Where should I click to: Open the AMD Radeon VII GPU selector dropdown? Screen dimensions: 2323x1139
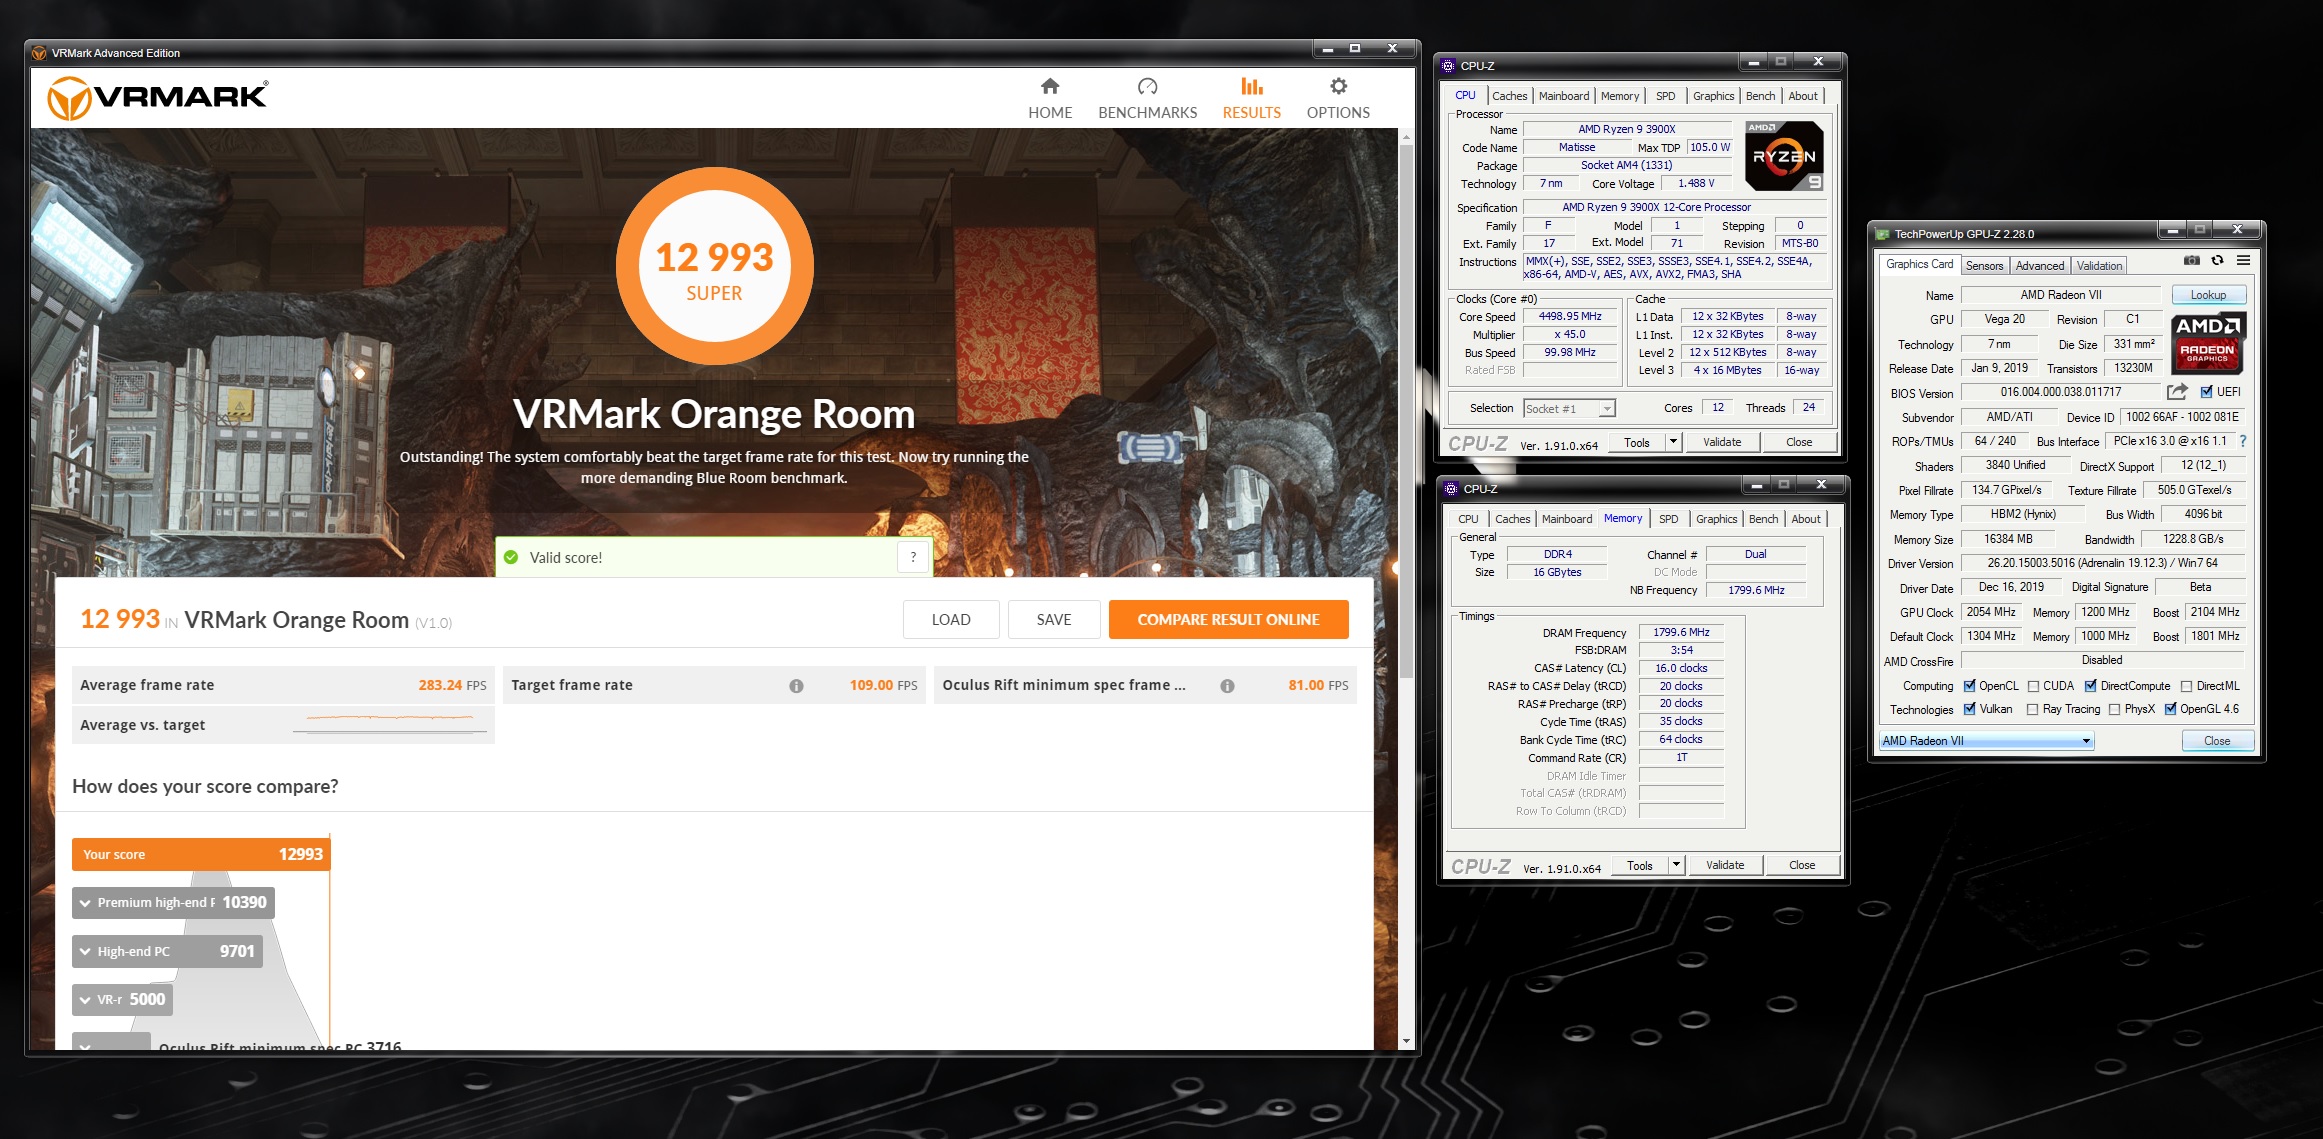(1985, 741)
